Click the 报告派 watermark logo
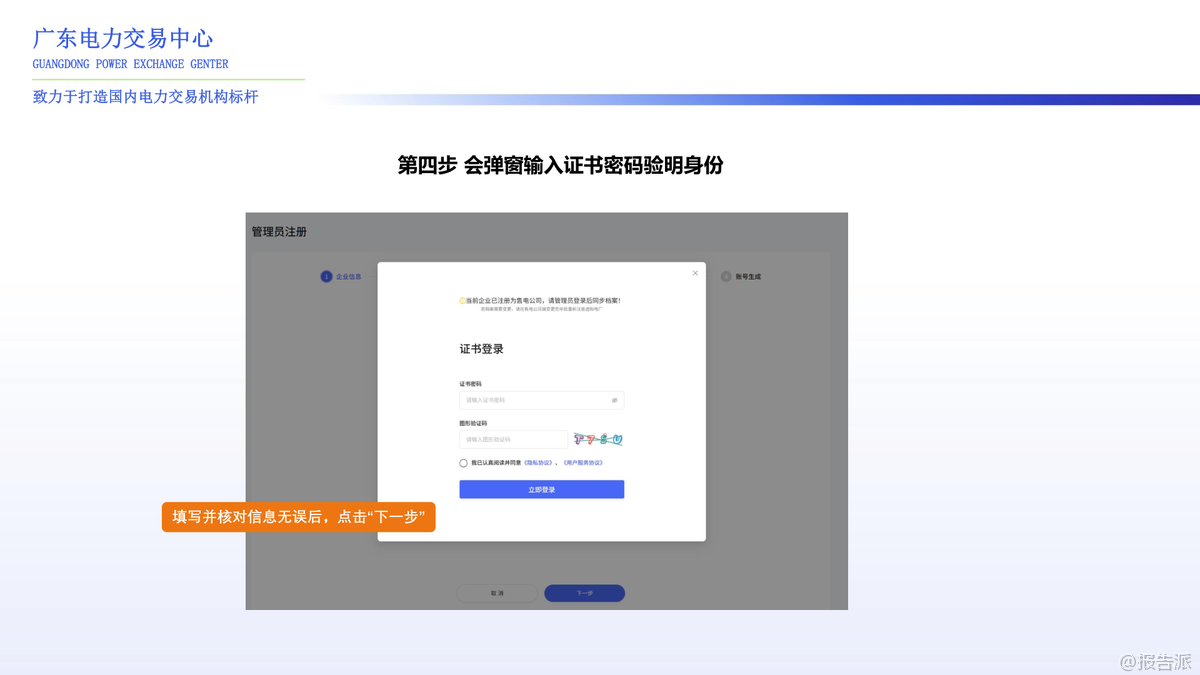 (x=1155, y=661)
